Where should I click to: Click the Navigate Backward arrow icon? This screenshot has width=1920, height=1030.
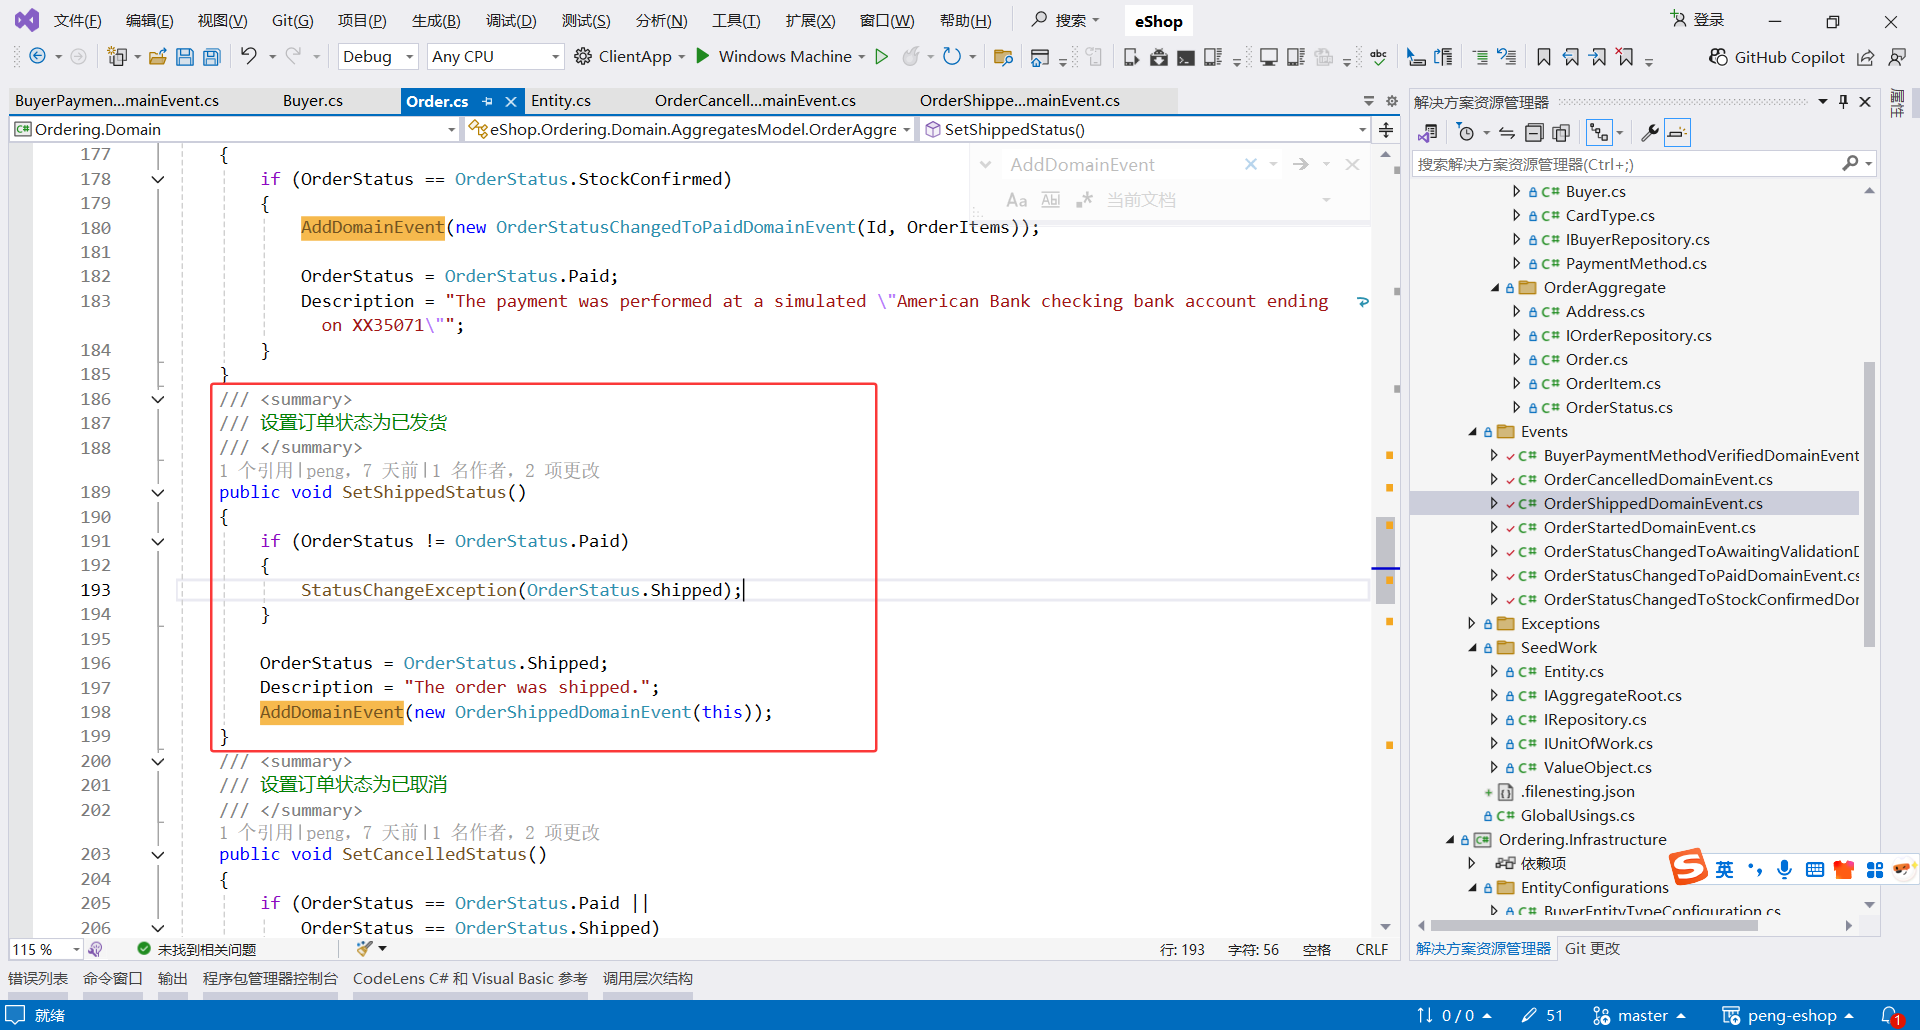tap(37, 57)
